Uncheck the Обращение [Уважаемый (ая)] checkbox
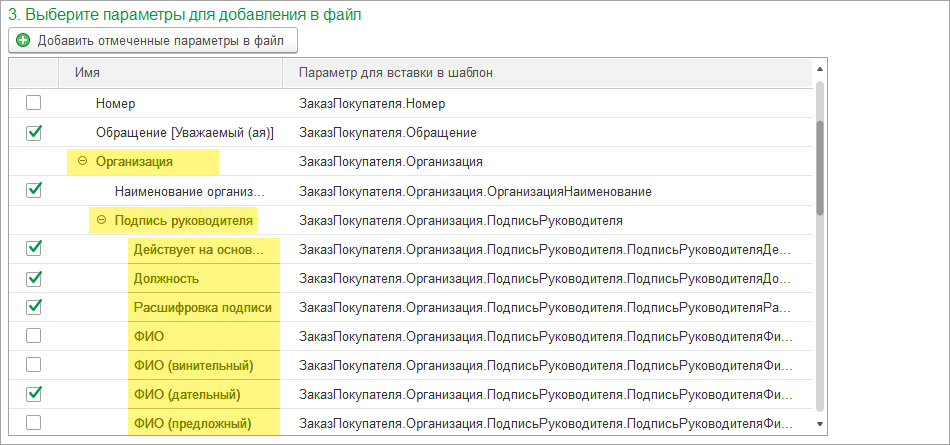This screenshot has width=950, height=445. pyautogui.click(x=34, y=132)
